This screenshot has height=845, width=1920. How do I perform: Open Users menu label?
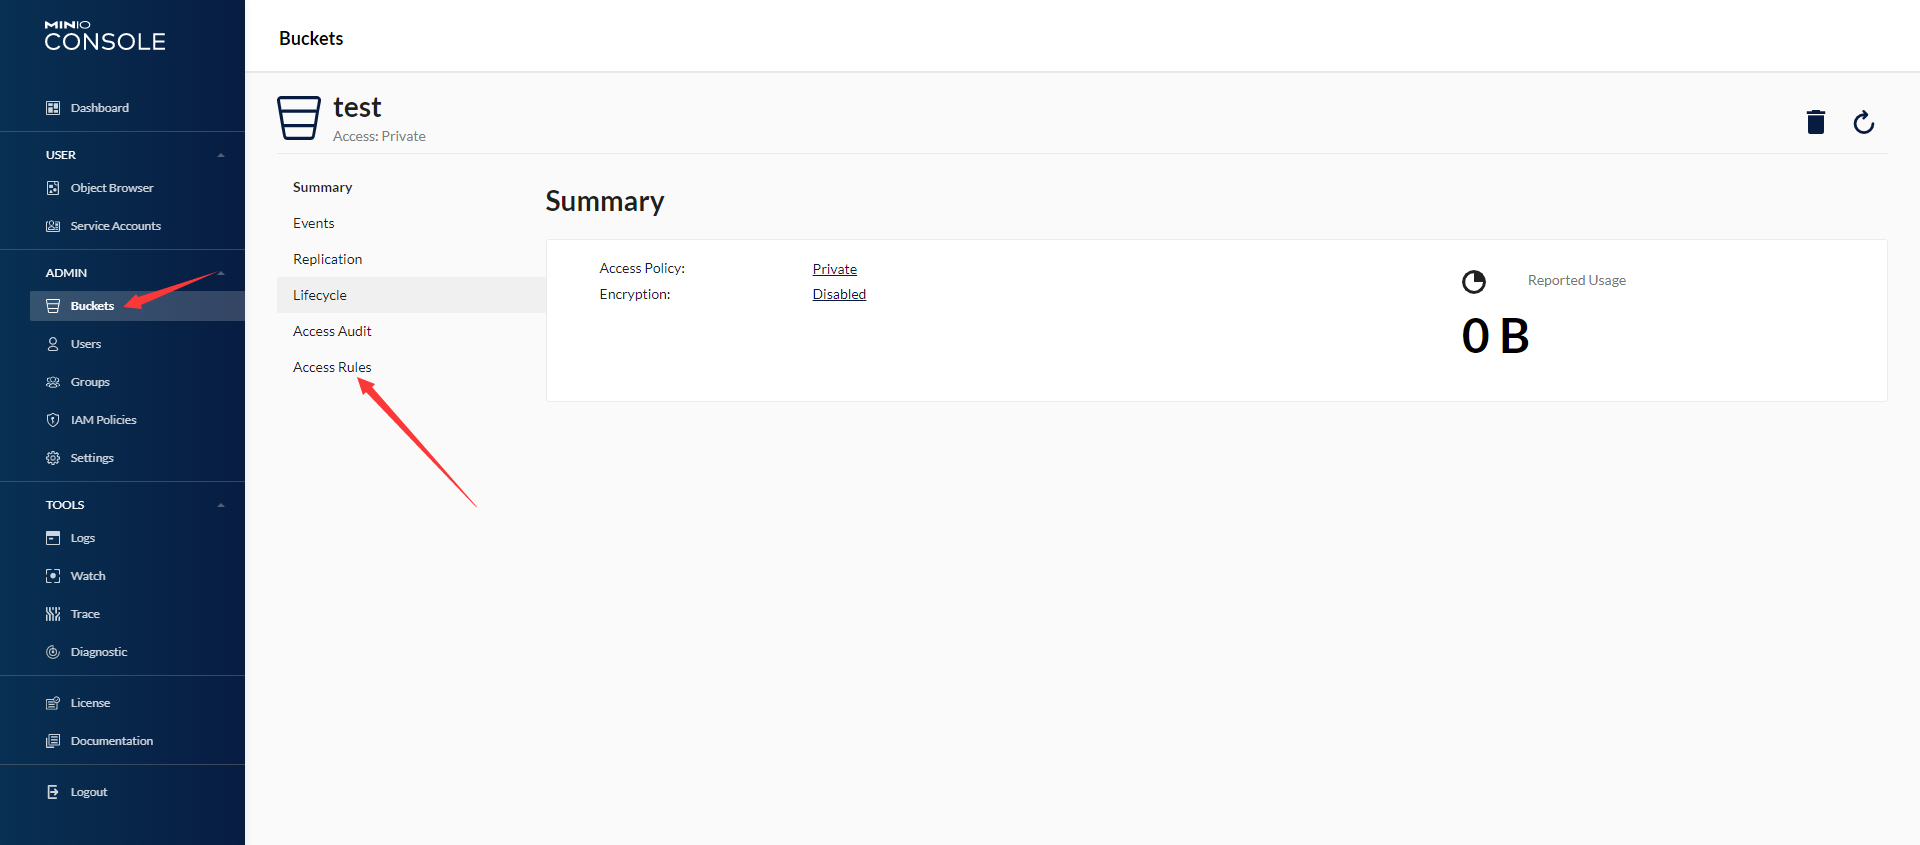coord(86,344)
